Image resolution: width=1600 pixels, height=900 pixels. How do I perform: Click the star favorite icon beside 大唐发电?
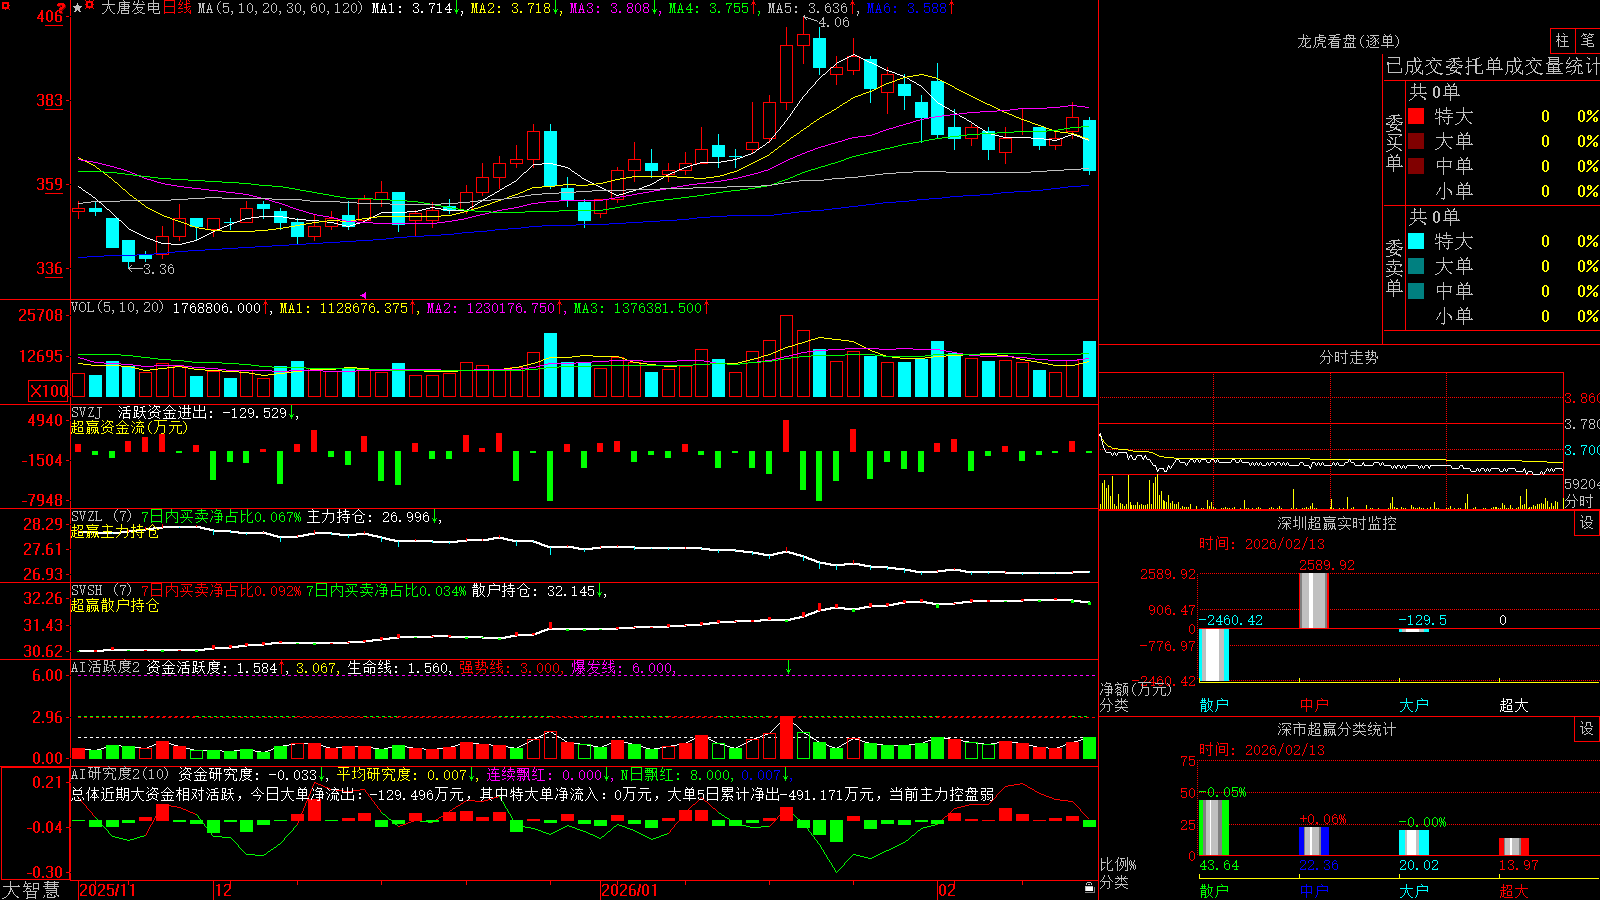[x=78, y=8]
